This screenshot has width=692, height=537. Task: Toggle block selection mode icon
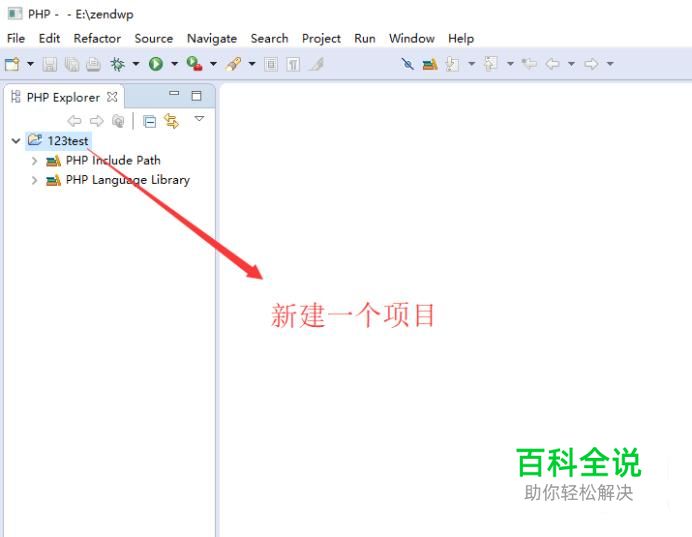coord(271,64)
